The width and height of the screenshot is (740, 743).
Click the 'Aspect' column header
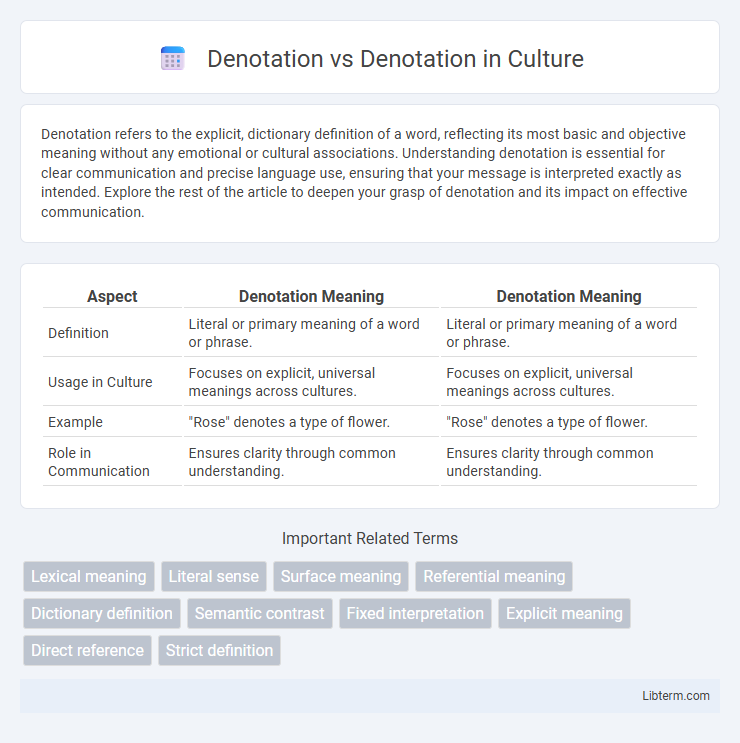tap(112, 296)
